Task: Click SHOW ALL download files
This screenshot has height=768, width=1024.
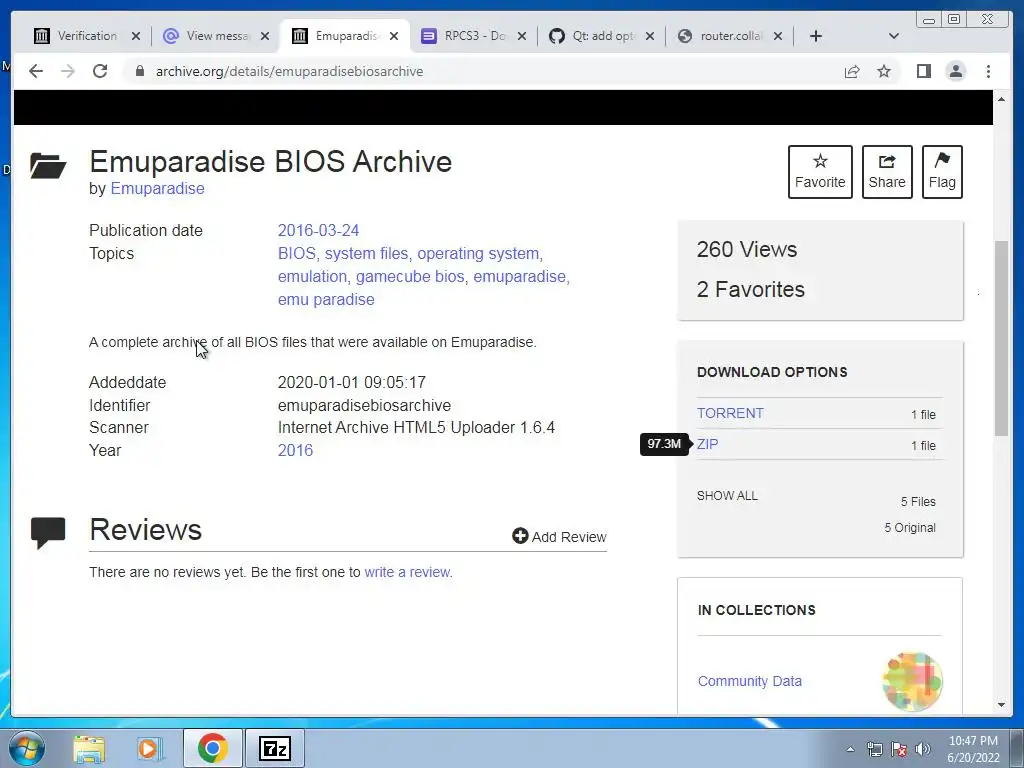Action: coord(727,496)
